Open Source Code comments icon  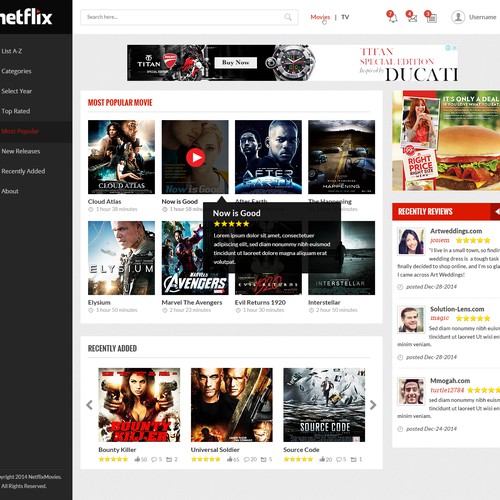[x=339, y=459]
